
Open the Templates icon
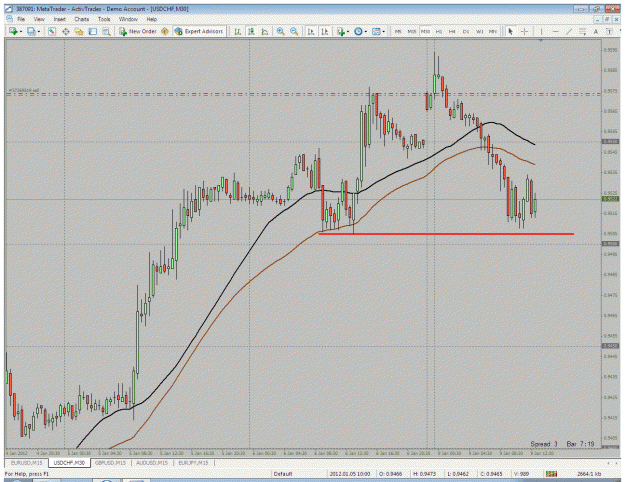pyautogui.click(x=376, y=31)
